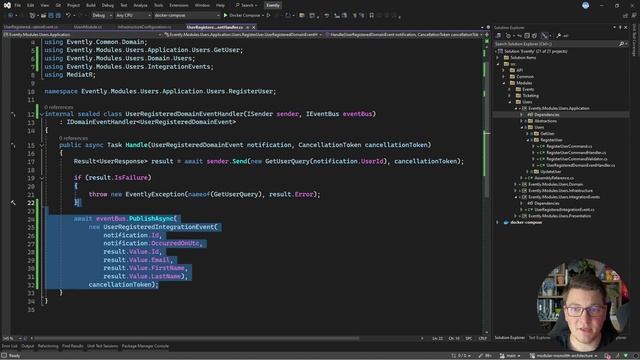This screenshot has width=640, height=360.
Task: Close the UserRegisteredDomainEventHandler tab
Action: (254, 27)
